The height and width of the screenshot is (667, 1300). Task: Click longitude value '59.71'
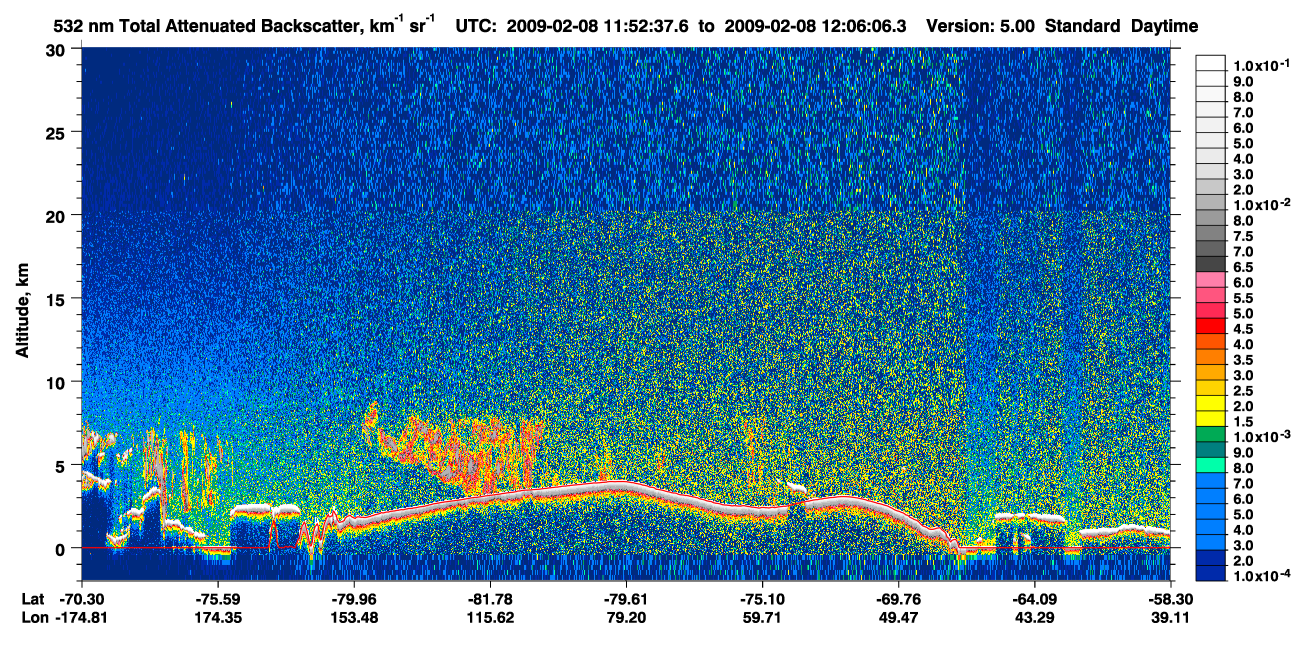(762, 617)
